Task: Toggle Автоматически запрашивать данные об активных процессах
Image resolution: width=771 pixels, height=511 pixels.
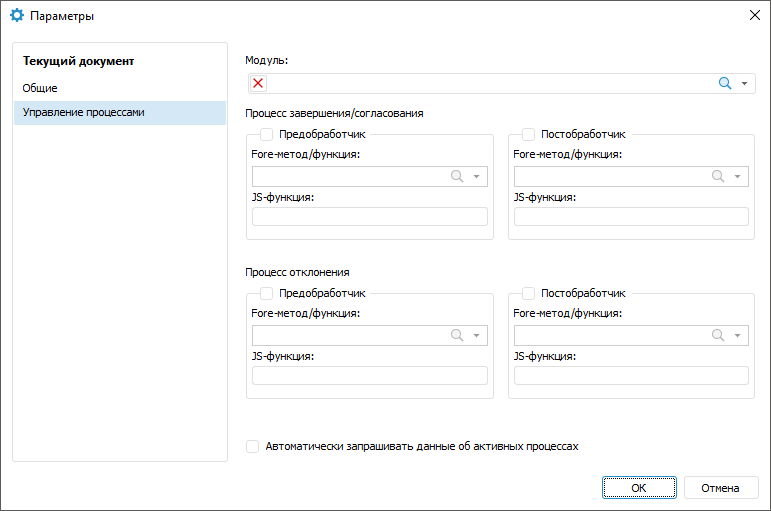Action: pyautogui.click(x=253, y=447)
